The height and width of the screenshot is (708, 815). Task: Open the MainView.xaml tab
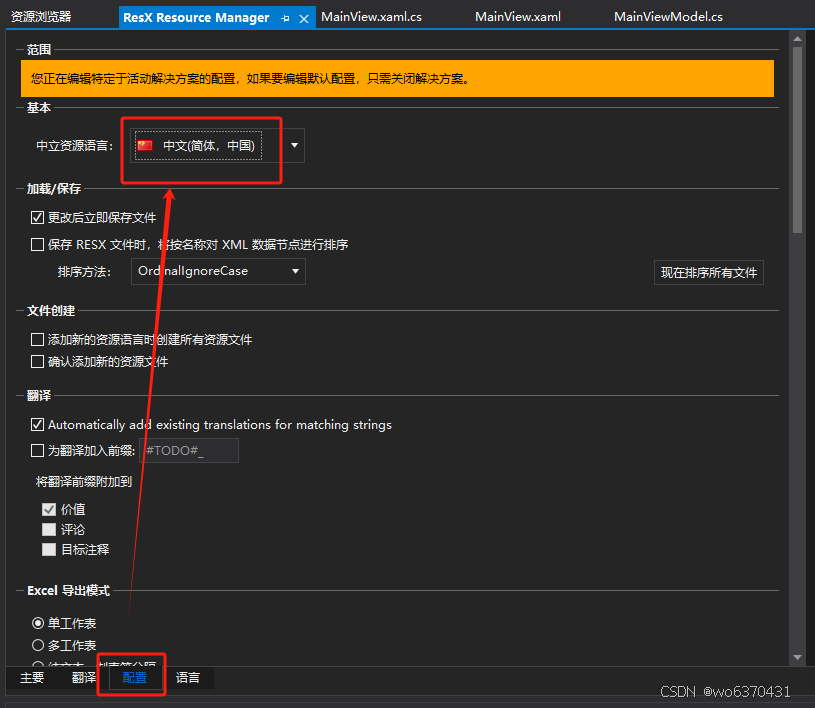tap(518, 17)
